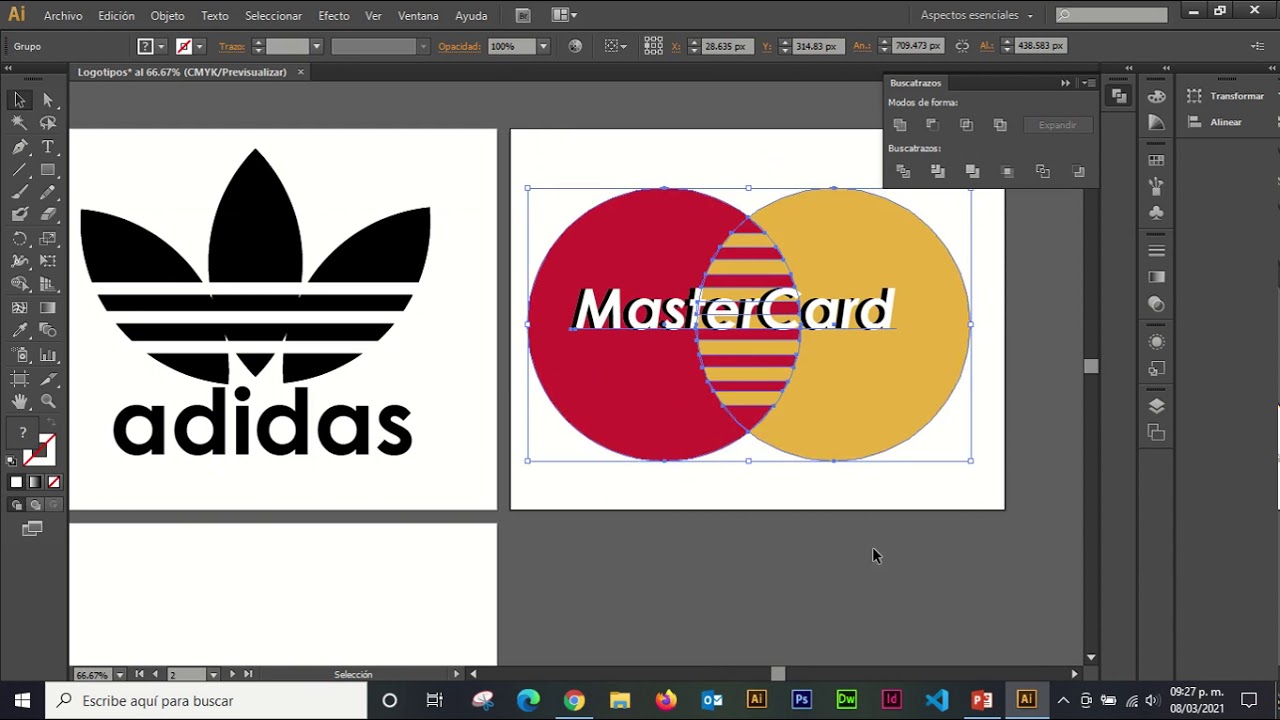Select the Magic Wand tool
1280x720 pixels.
pyautogui.click(x=19, y=123)
